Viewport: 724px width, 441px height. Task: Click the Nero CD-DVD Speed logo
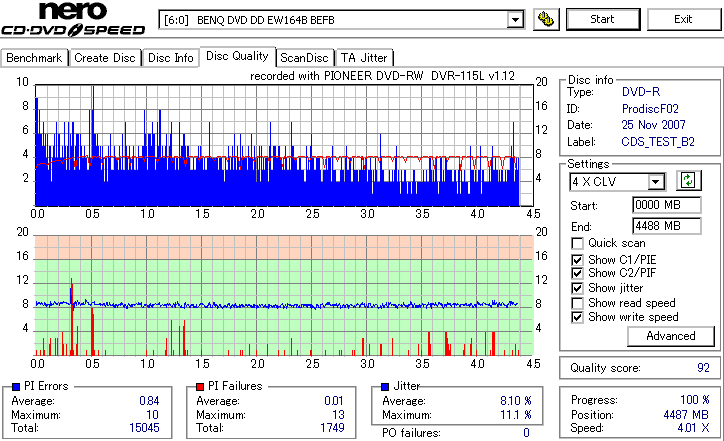pos(73,20)
